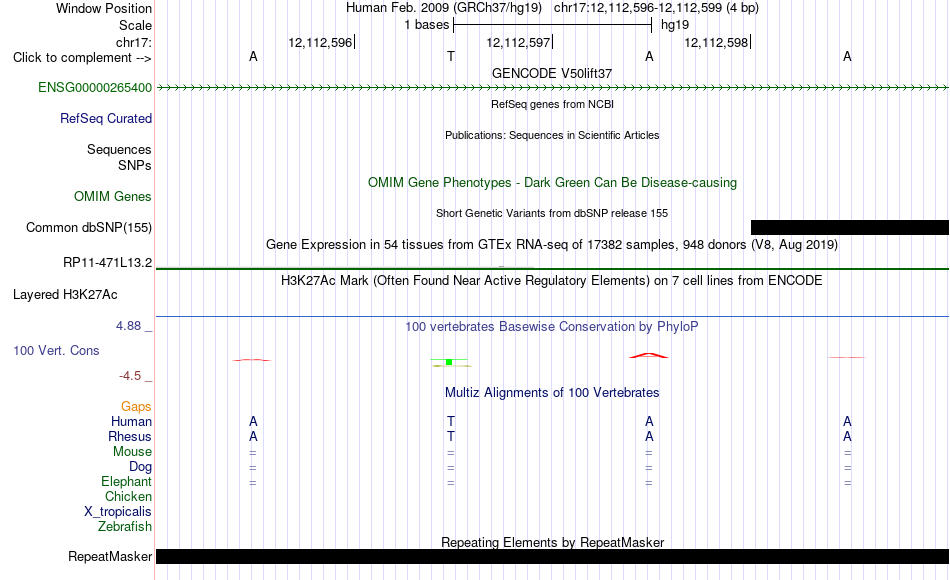Viewport: 950px width, 580px height.
Task: Click the black dbSNP variant block
Action: point(849,227)
